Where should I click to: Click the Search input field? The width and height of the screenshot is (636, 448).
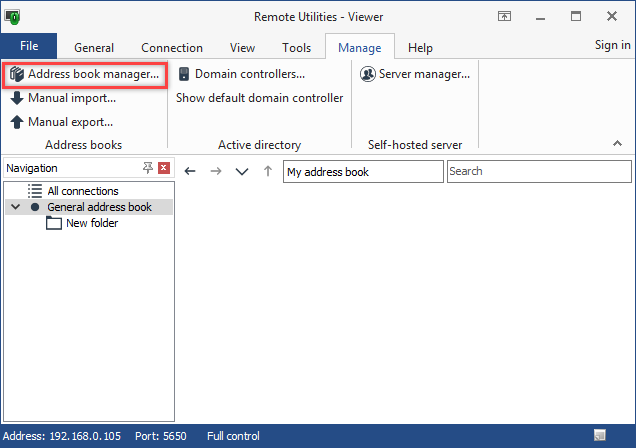tap(538, 172)
